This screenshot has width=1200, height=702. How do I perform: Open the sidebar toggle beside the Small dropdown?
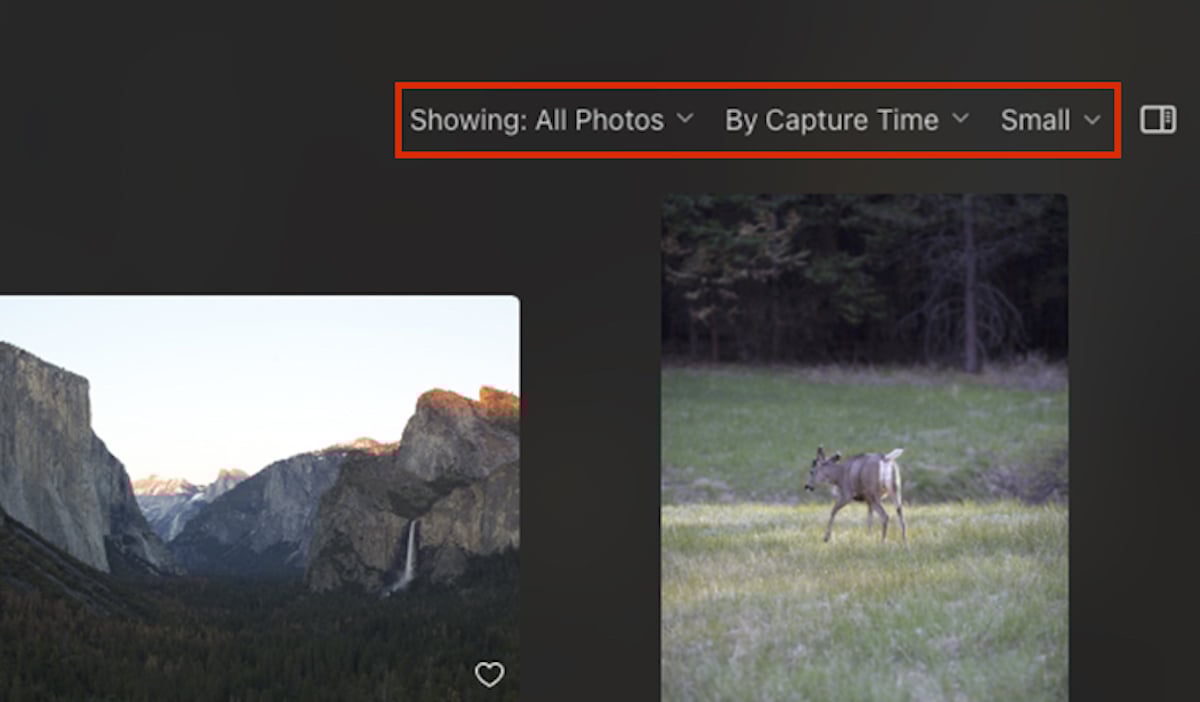[x=1158, y=119]
